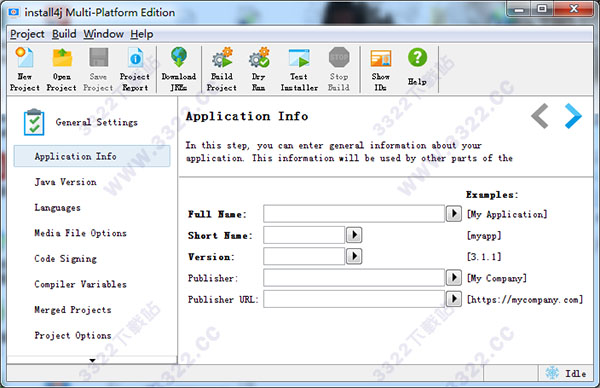Run a Dry Run build
This screenshot has width=600, height=388.
pos(259,69)
